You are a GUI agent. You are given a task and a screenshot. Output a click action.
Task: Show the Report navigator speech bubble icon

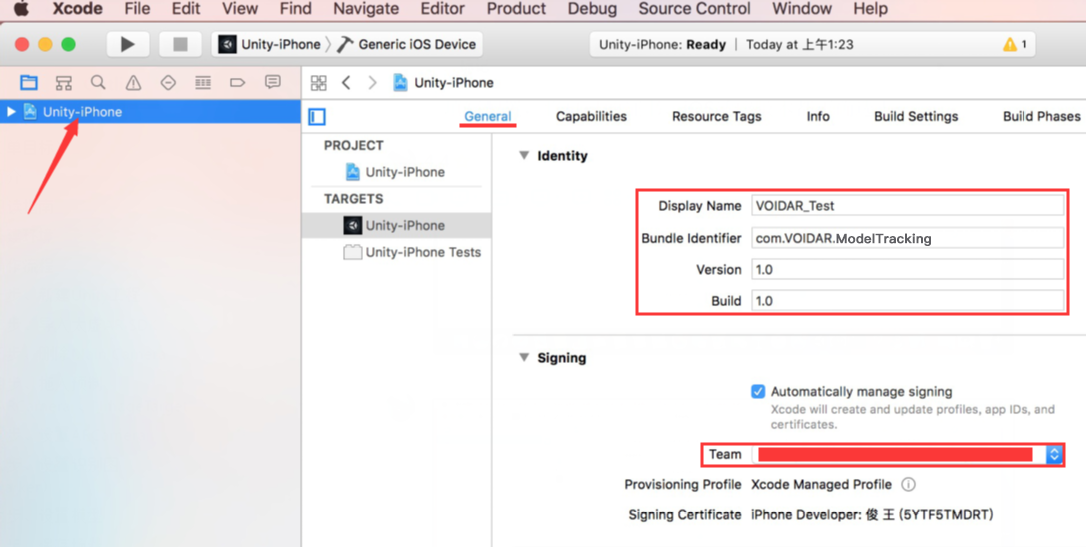point(273,83)
